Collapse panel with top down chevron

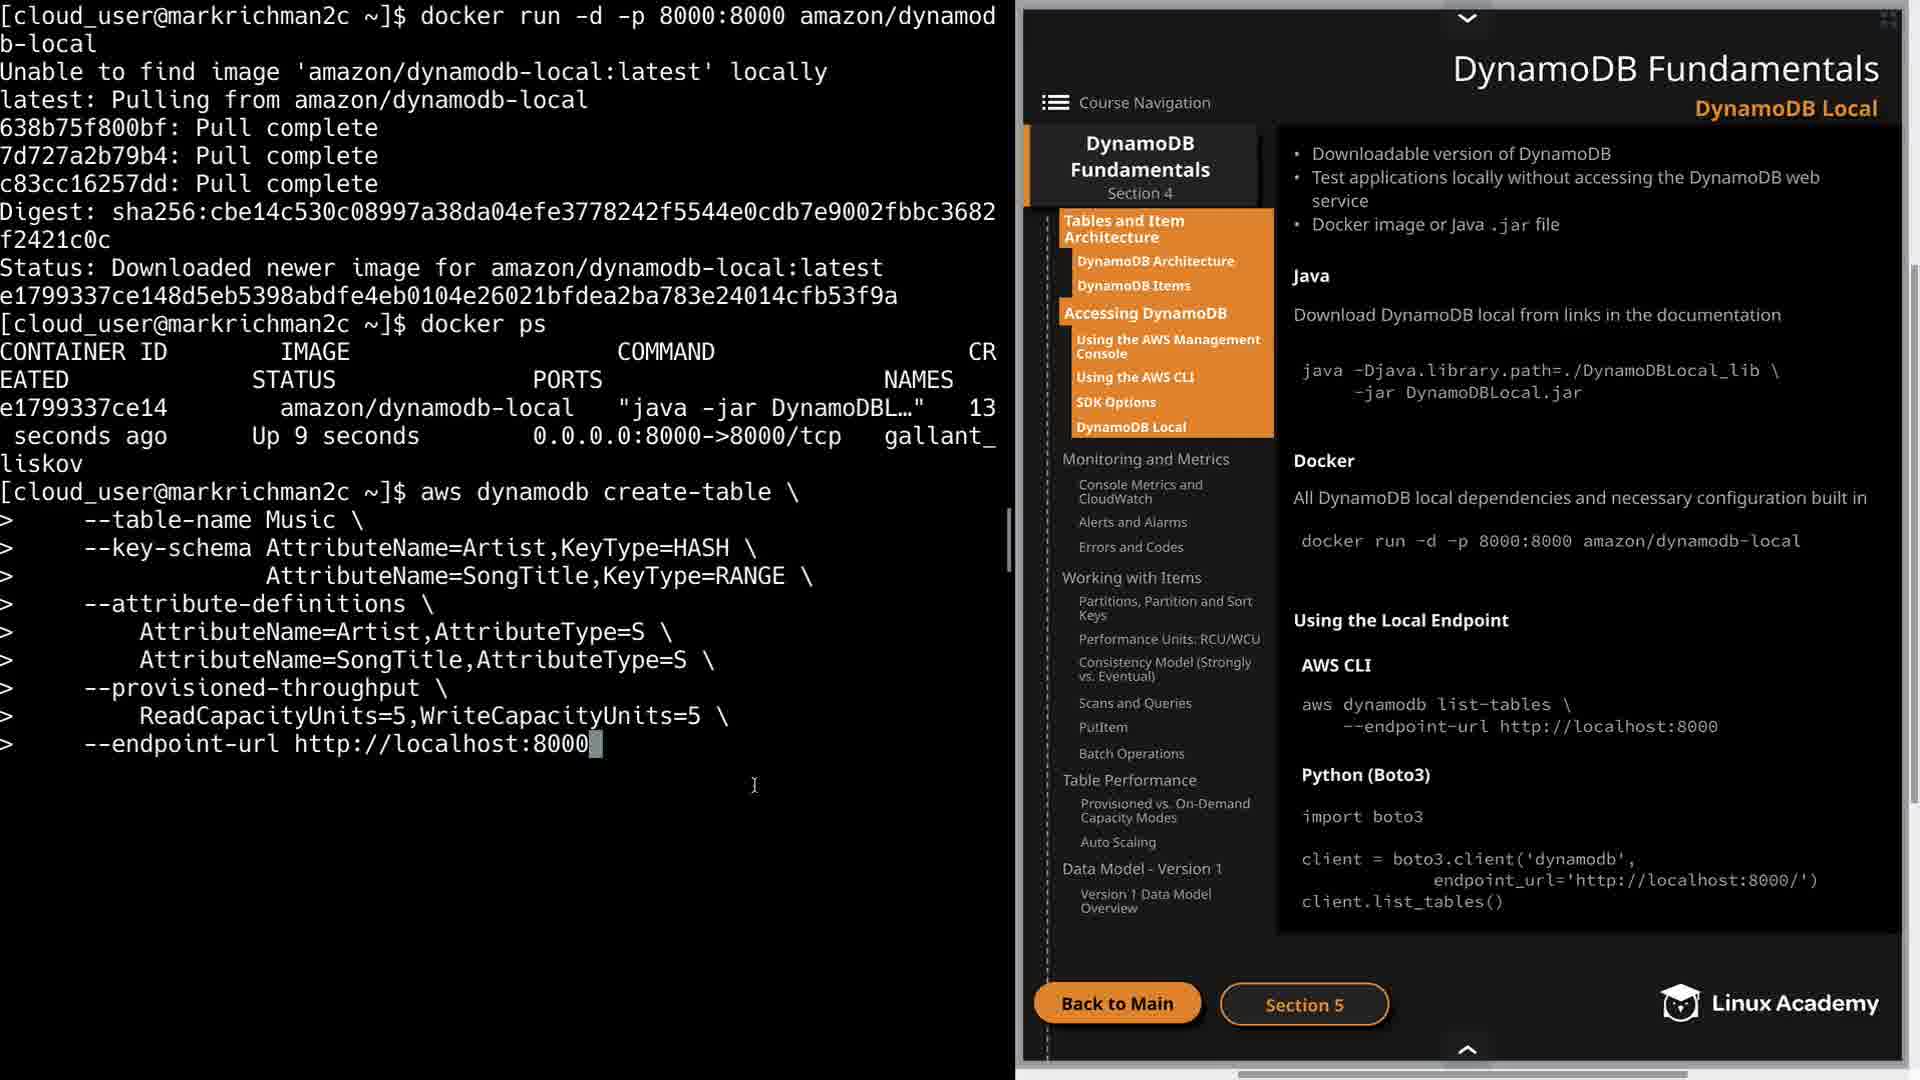click(1467, 18)
